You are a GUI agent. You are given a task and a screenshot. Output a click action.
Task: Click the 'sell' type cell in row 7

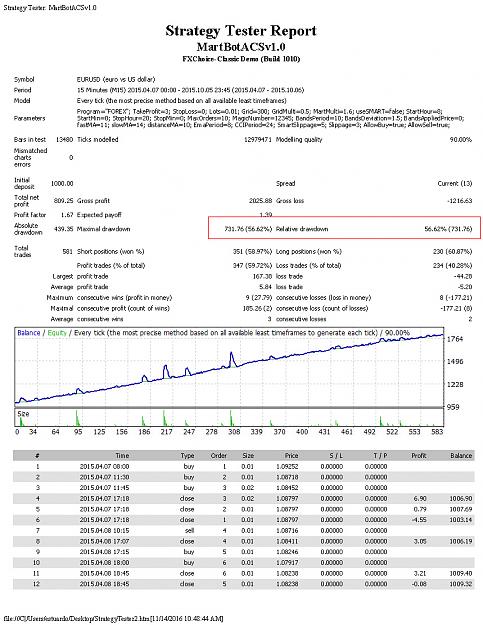190,531
